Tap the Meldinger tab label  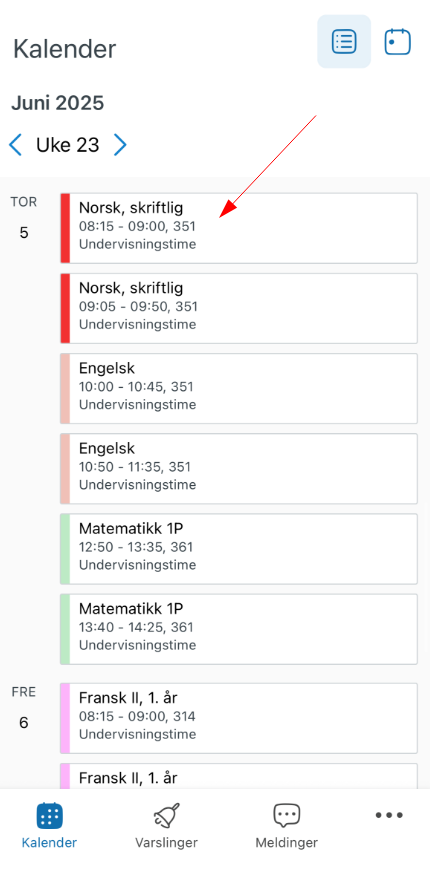(x=287, y=843)
